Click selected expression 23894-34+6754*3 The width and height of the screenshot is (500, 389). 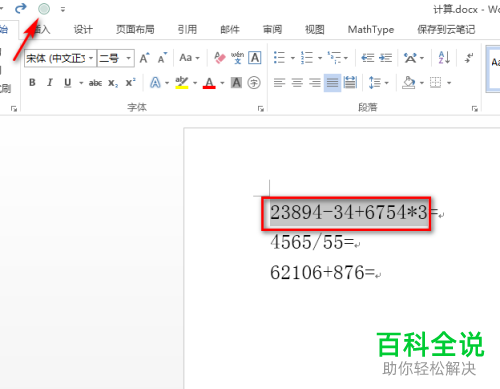(x=348, y=212)
